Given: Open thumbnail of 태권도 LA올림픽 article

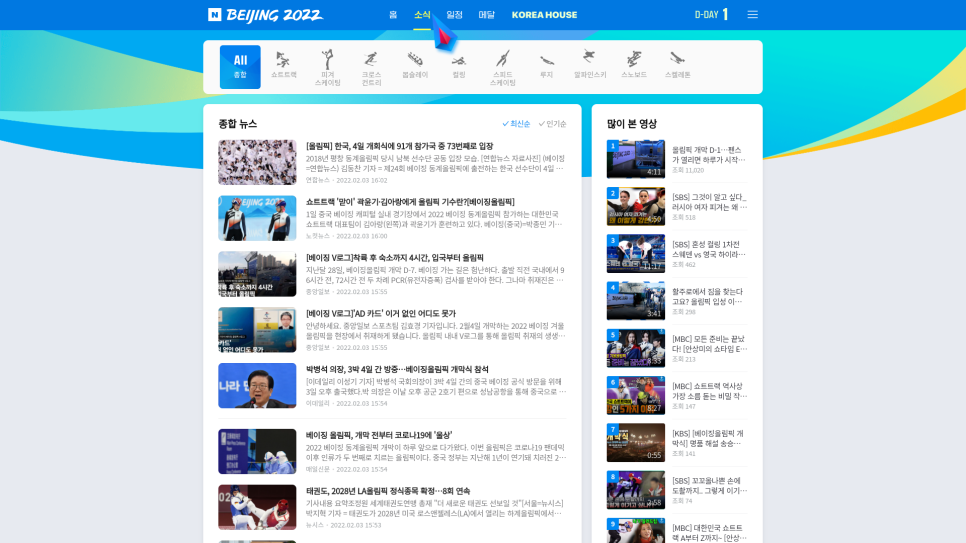Looking at the screenshot, I should click(x=257, y=507).
